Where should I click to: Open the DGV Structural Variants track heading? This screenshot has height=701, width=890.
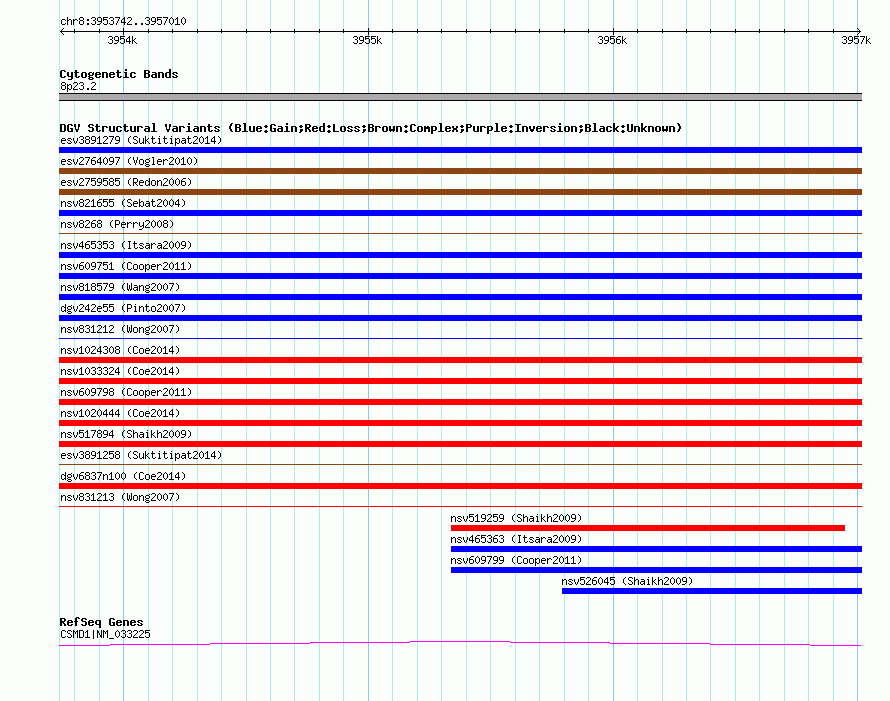point(370,128)
